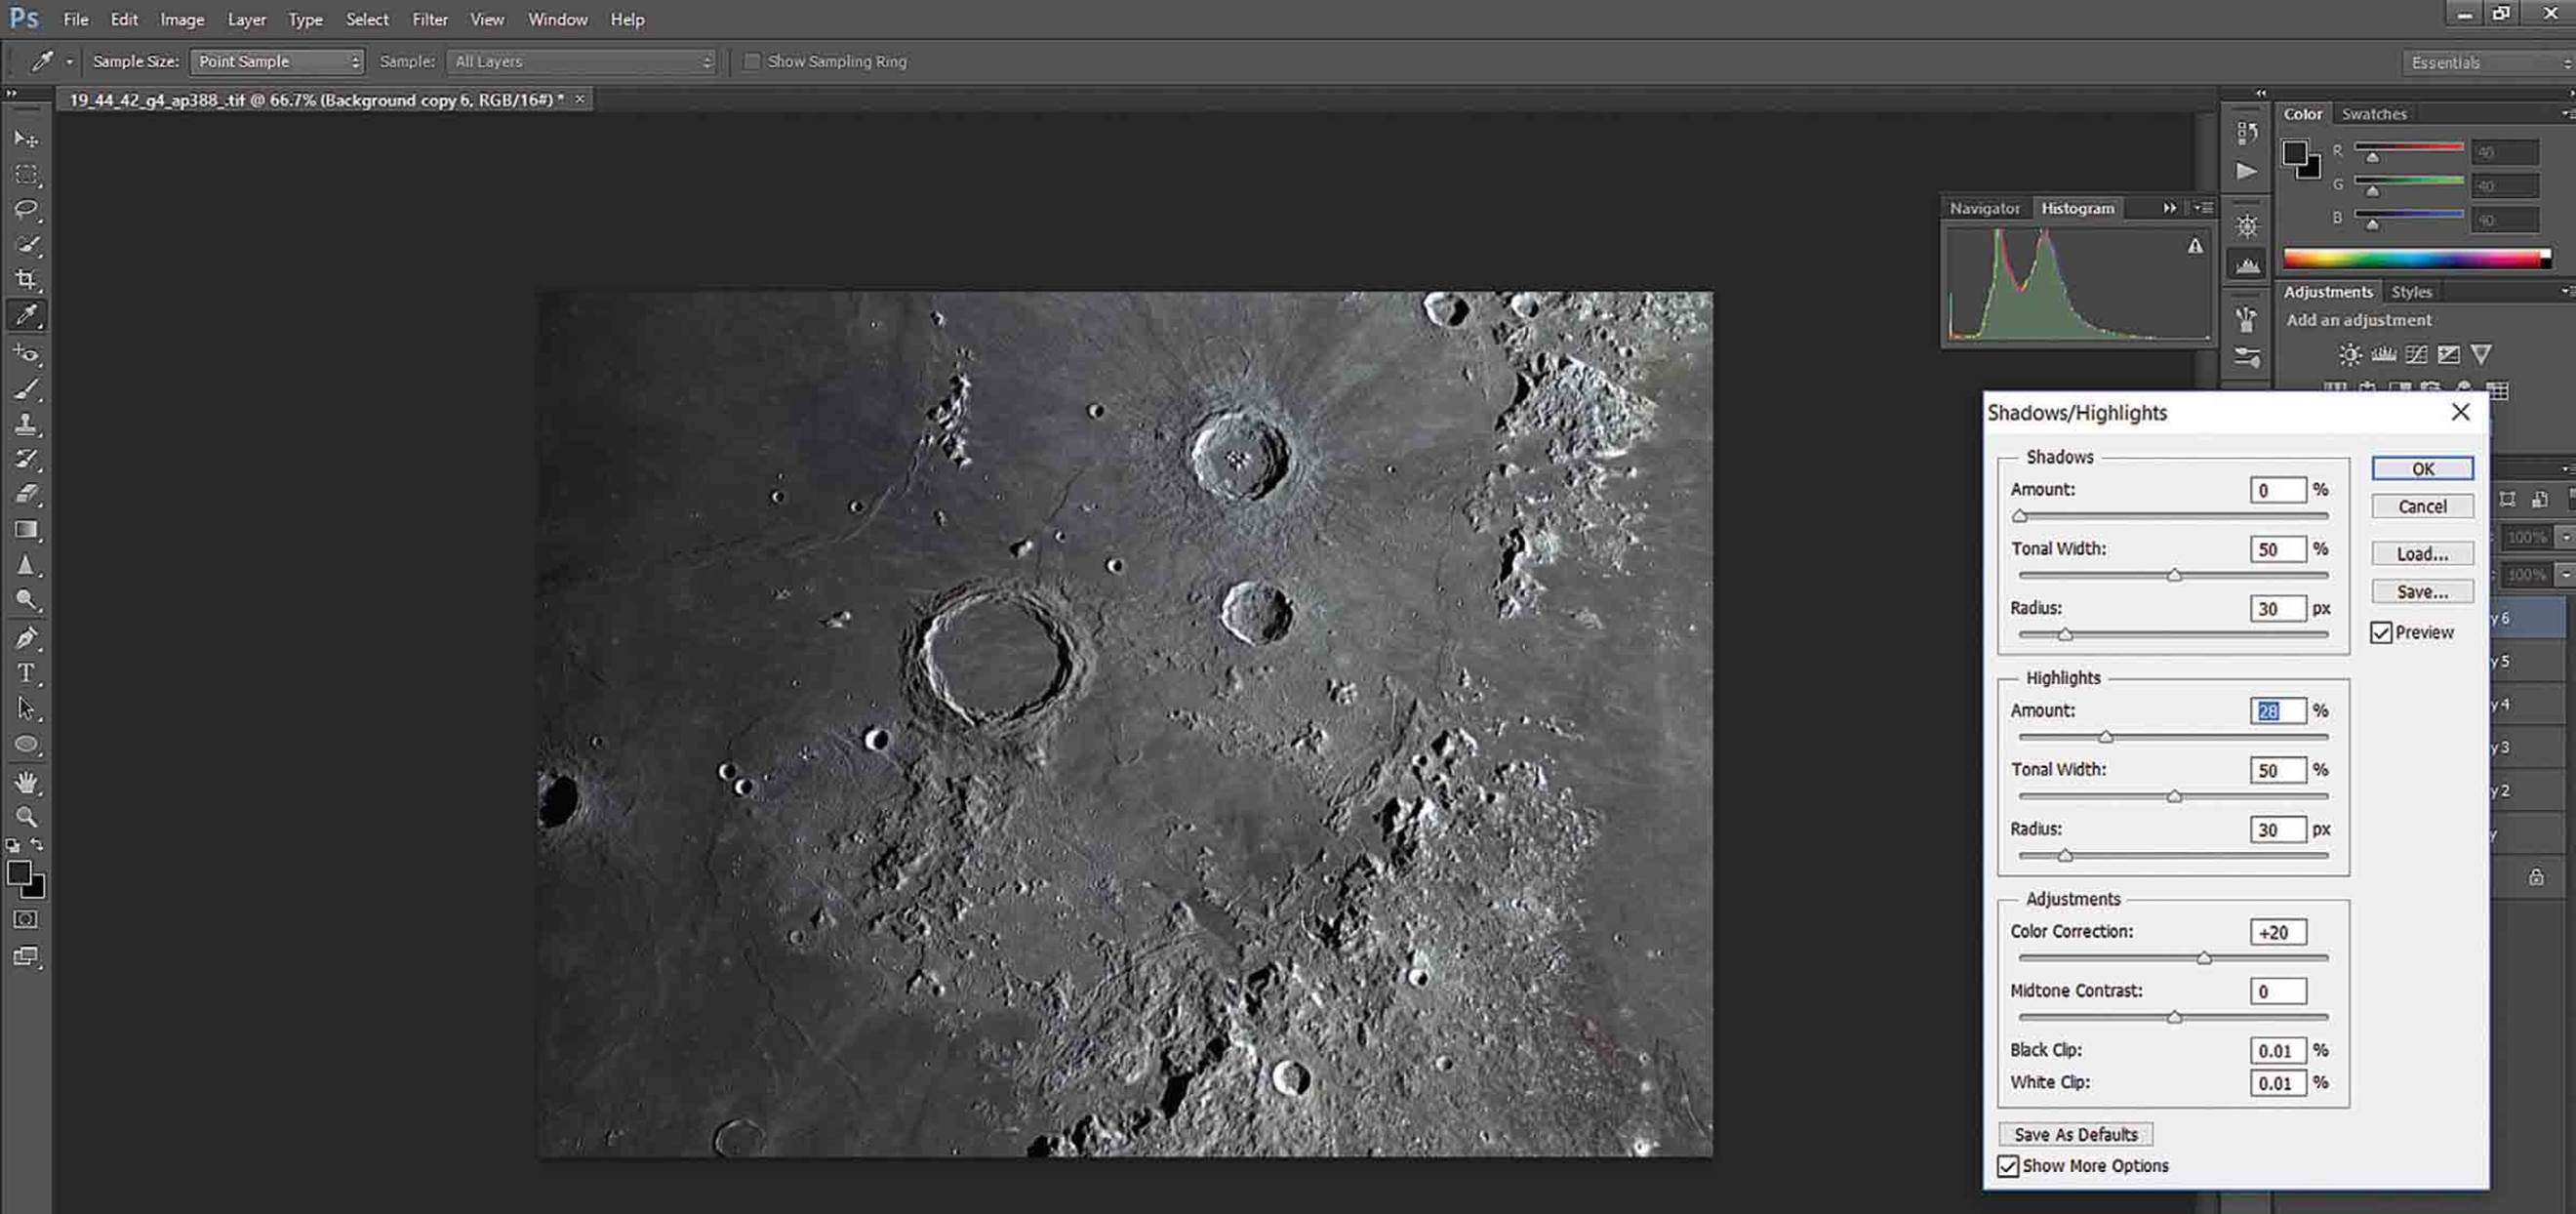Click the Highlights Amount slider handle

tap(2105, 738)
